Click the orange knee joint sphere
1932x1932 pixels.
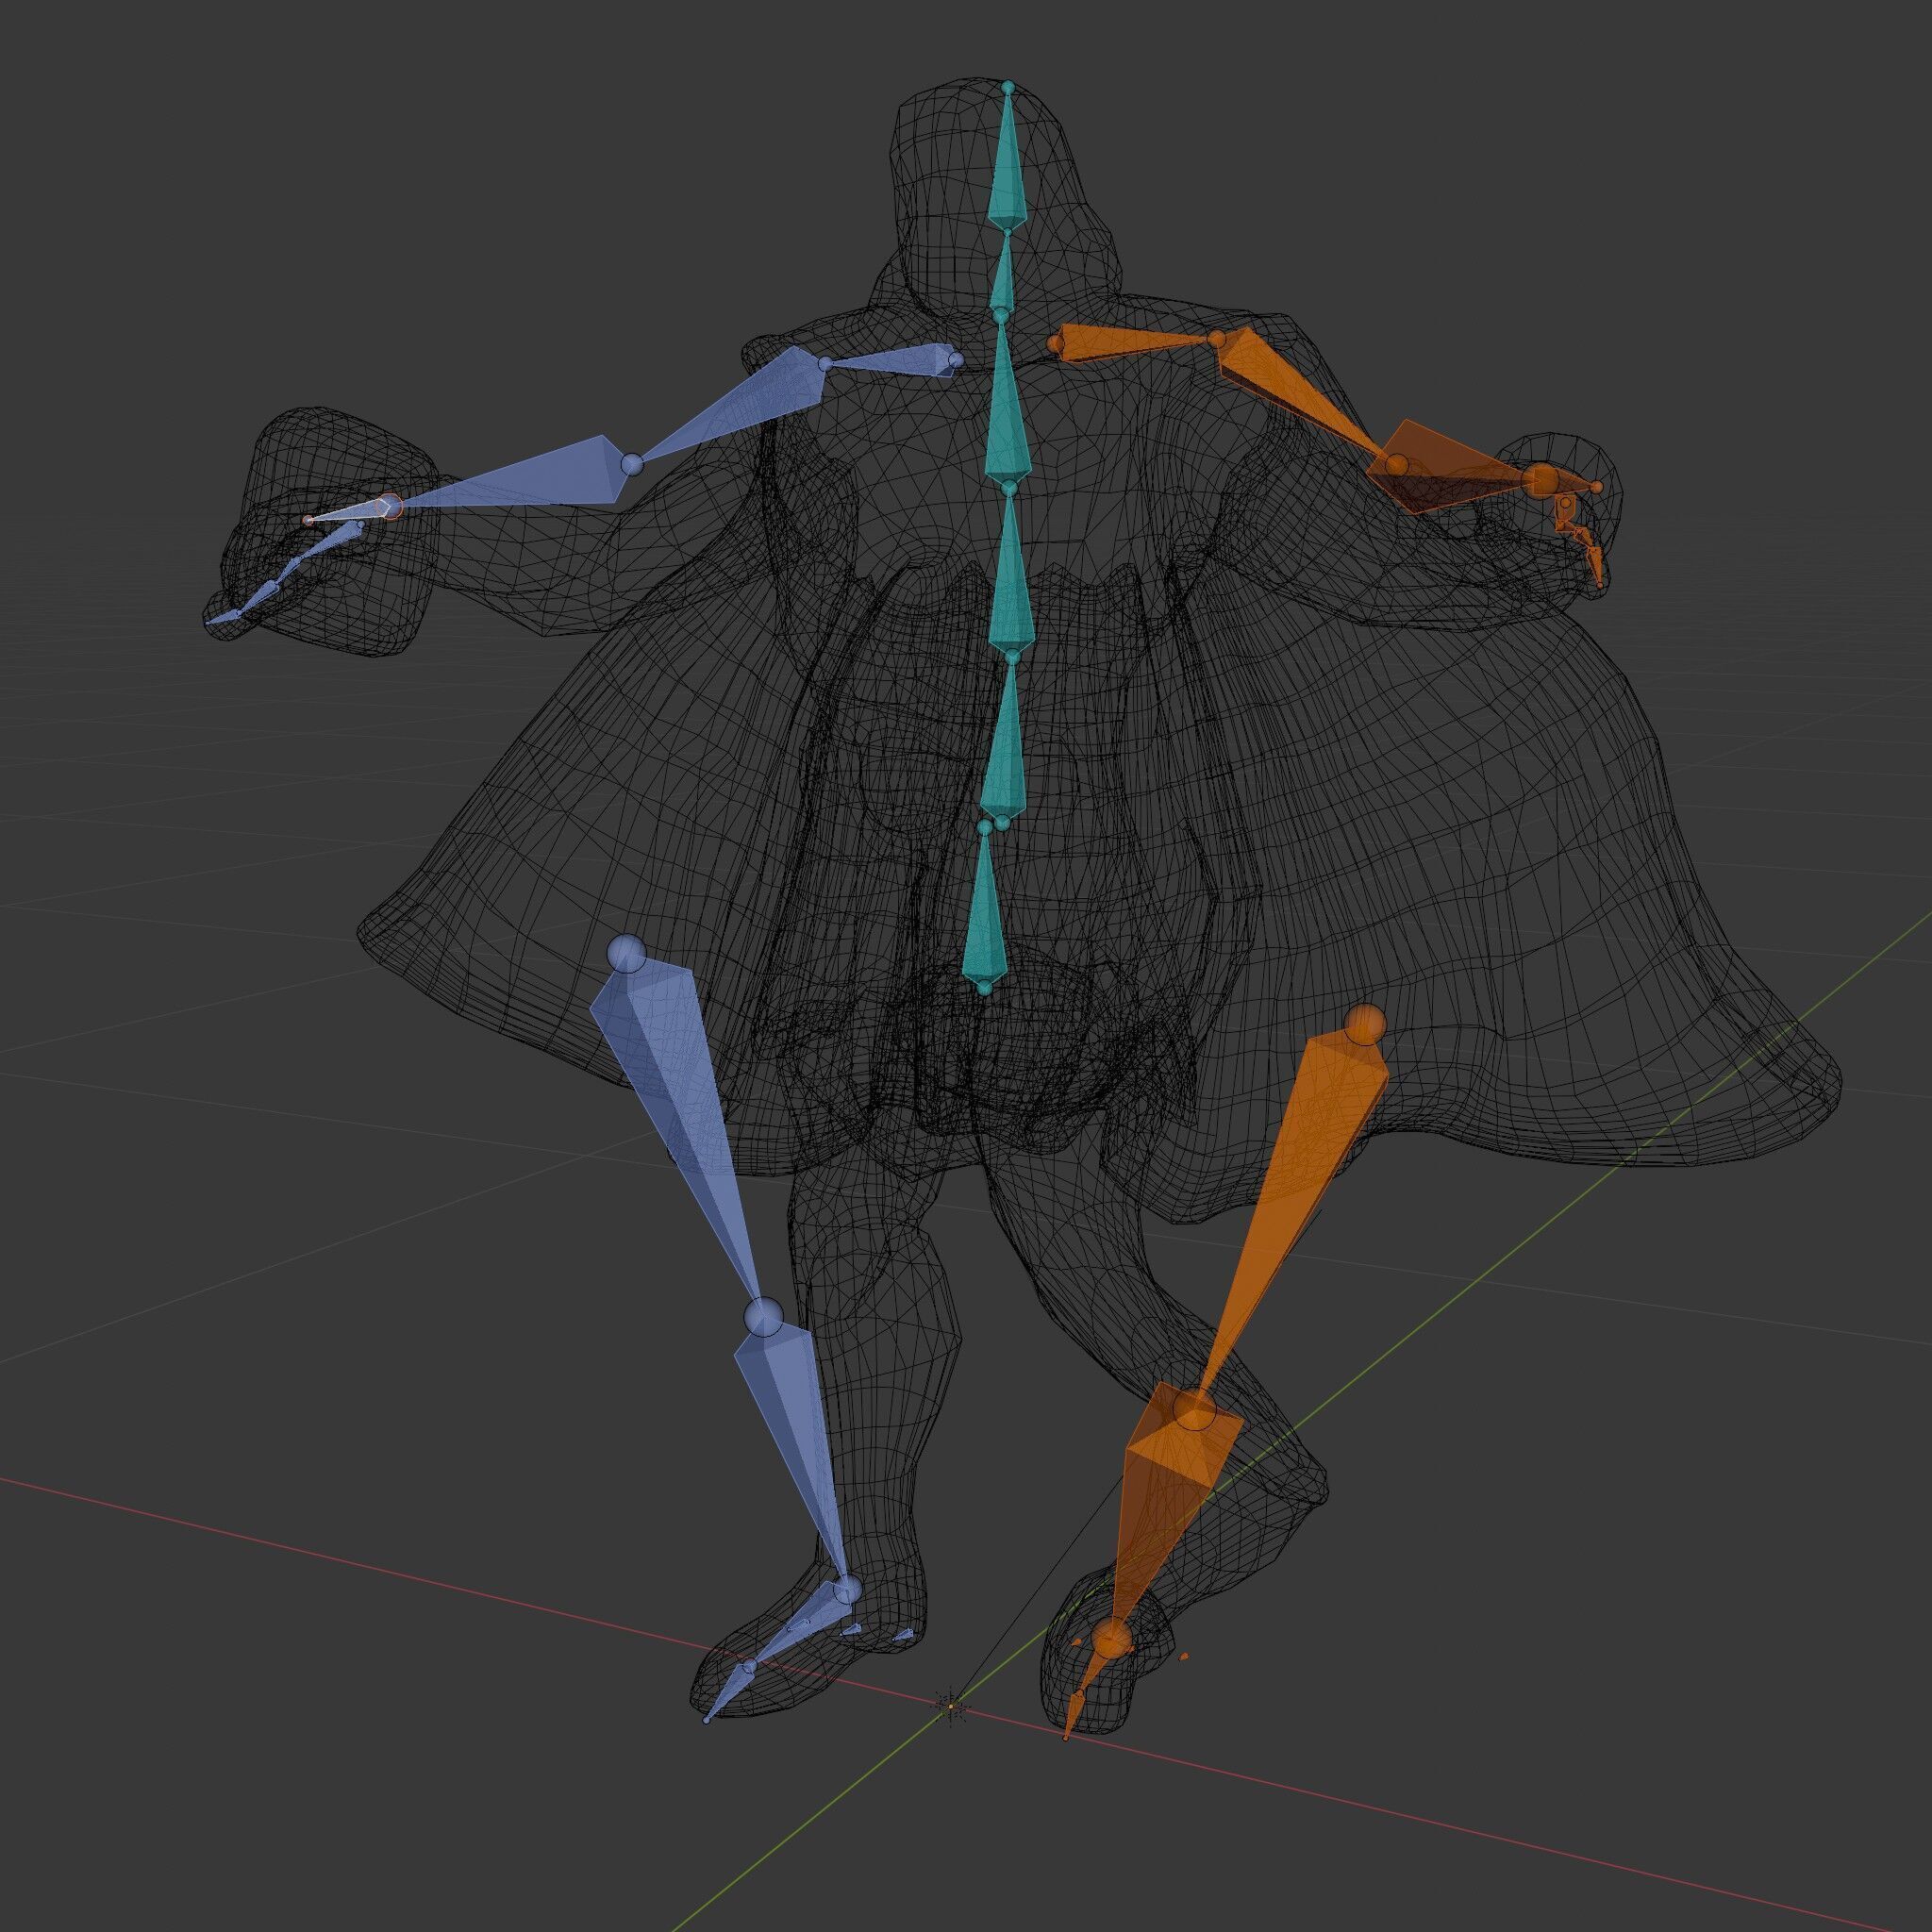[x=1195, y=1410]
